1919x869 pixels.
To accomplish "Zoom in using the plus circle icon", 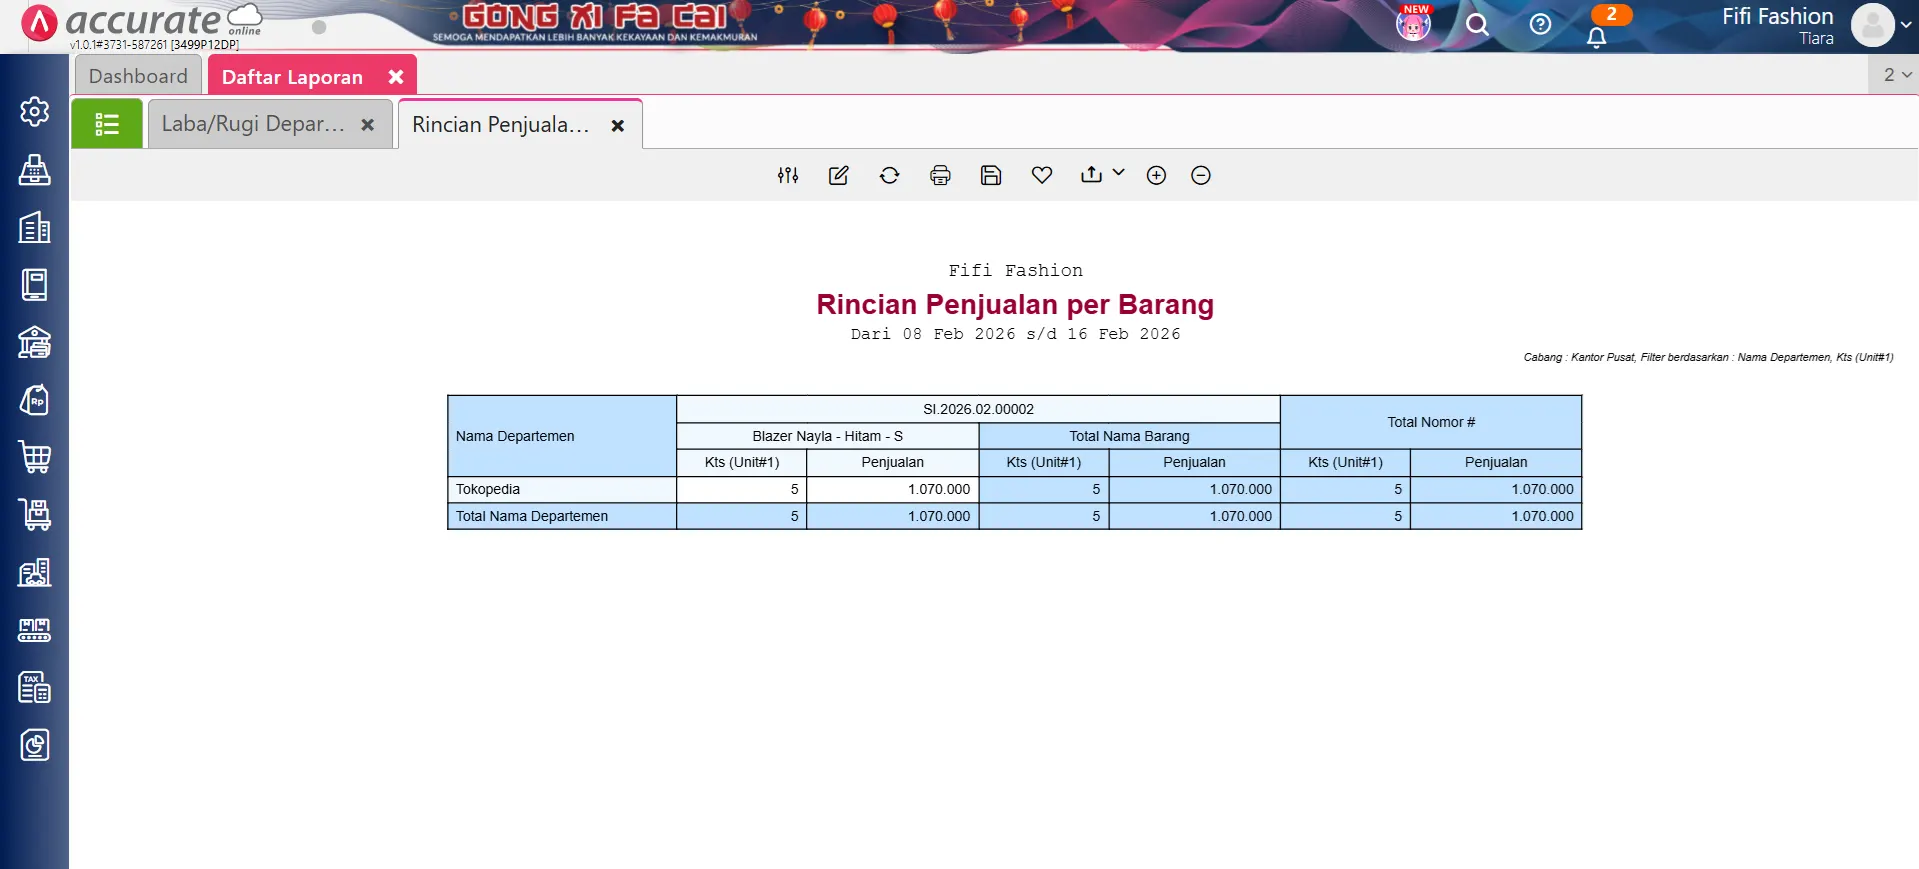I will coord(1156,176).
